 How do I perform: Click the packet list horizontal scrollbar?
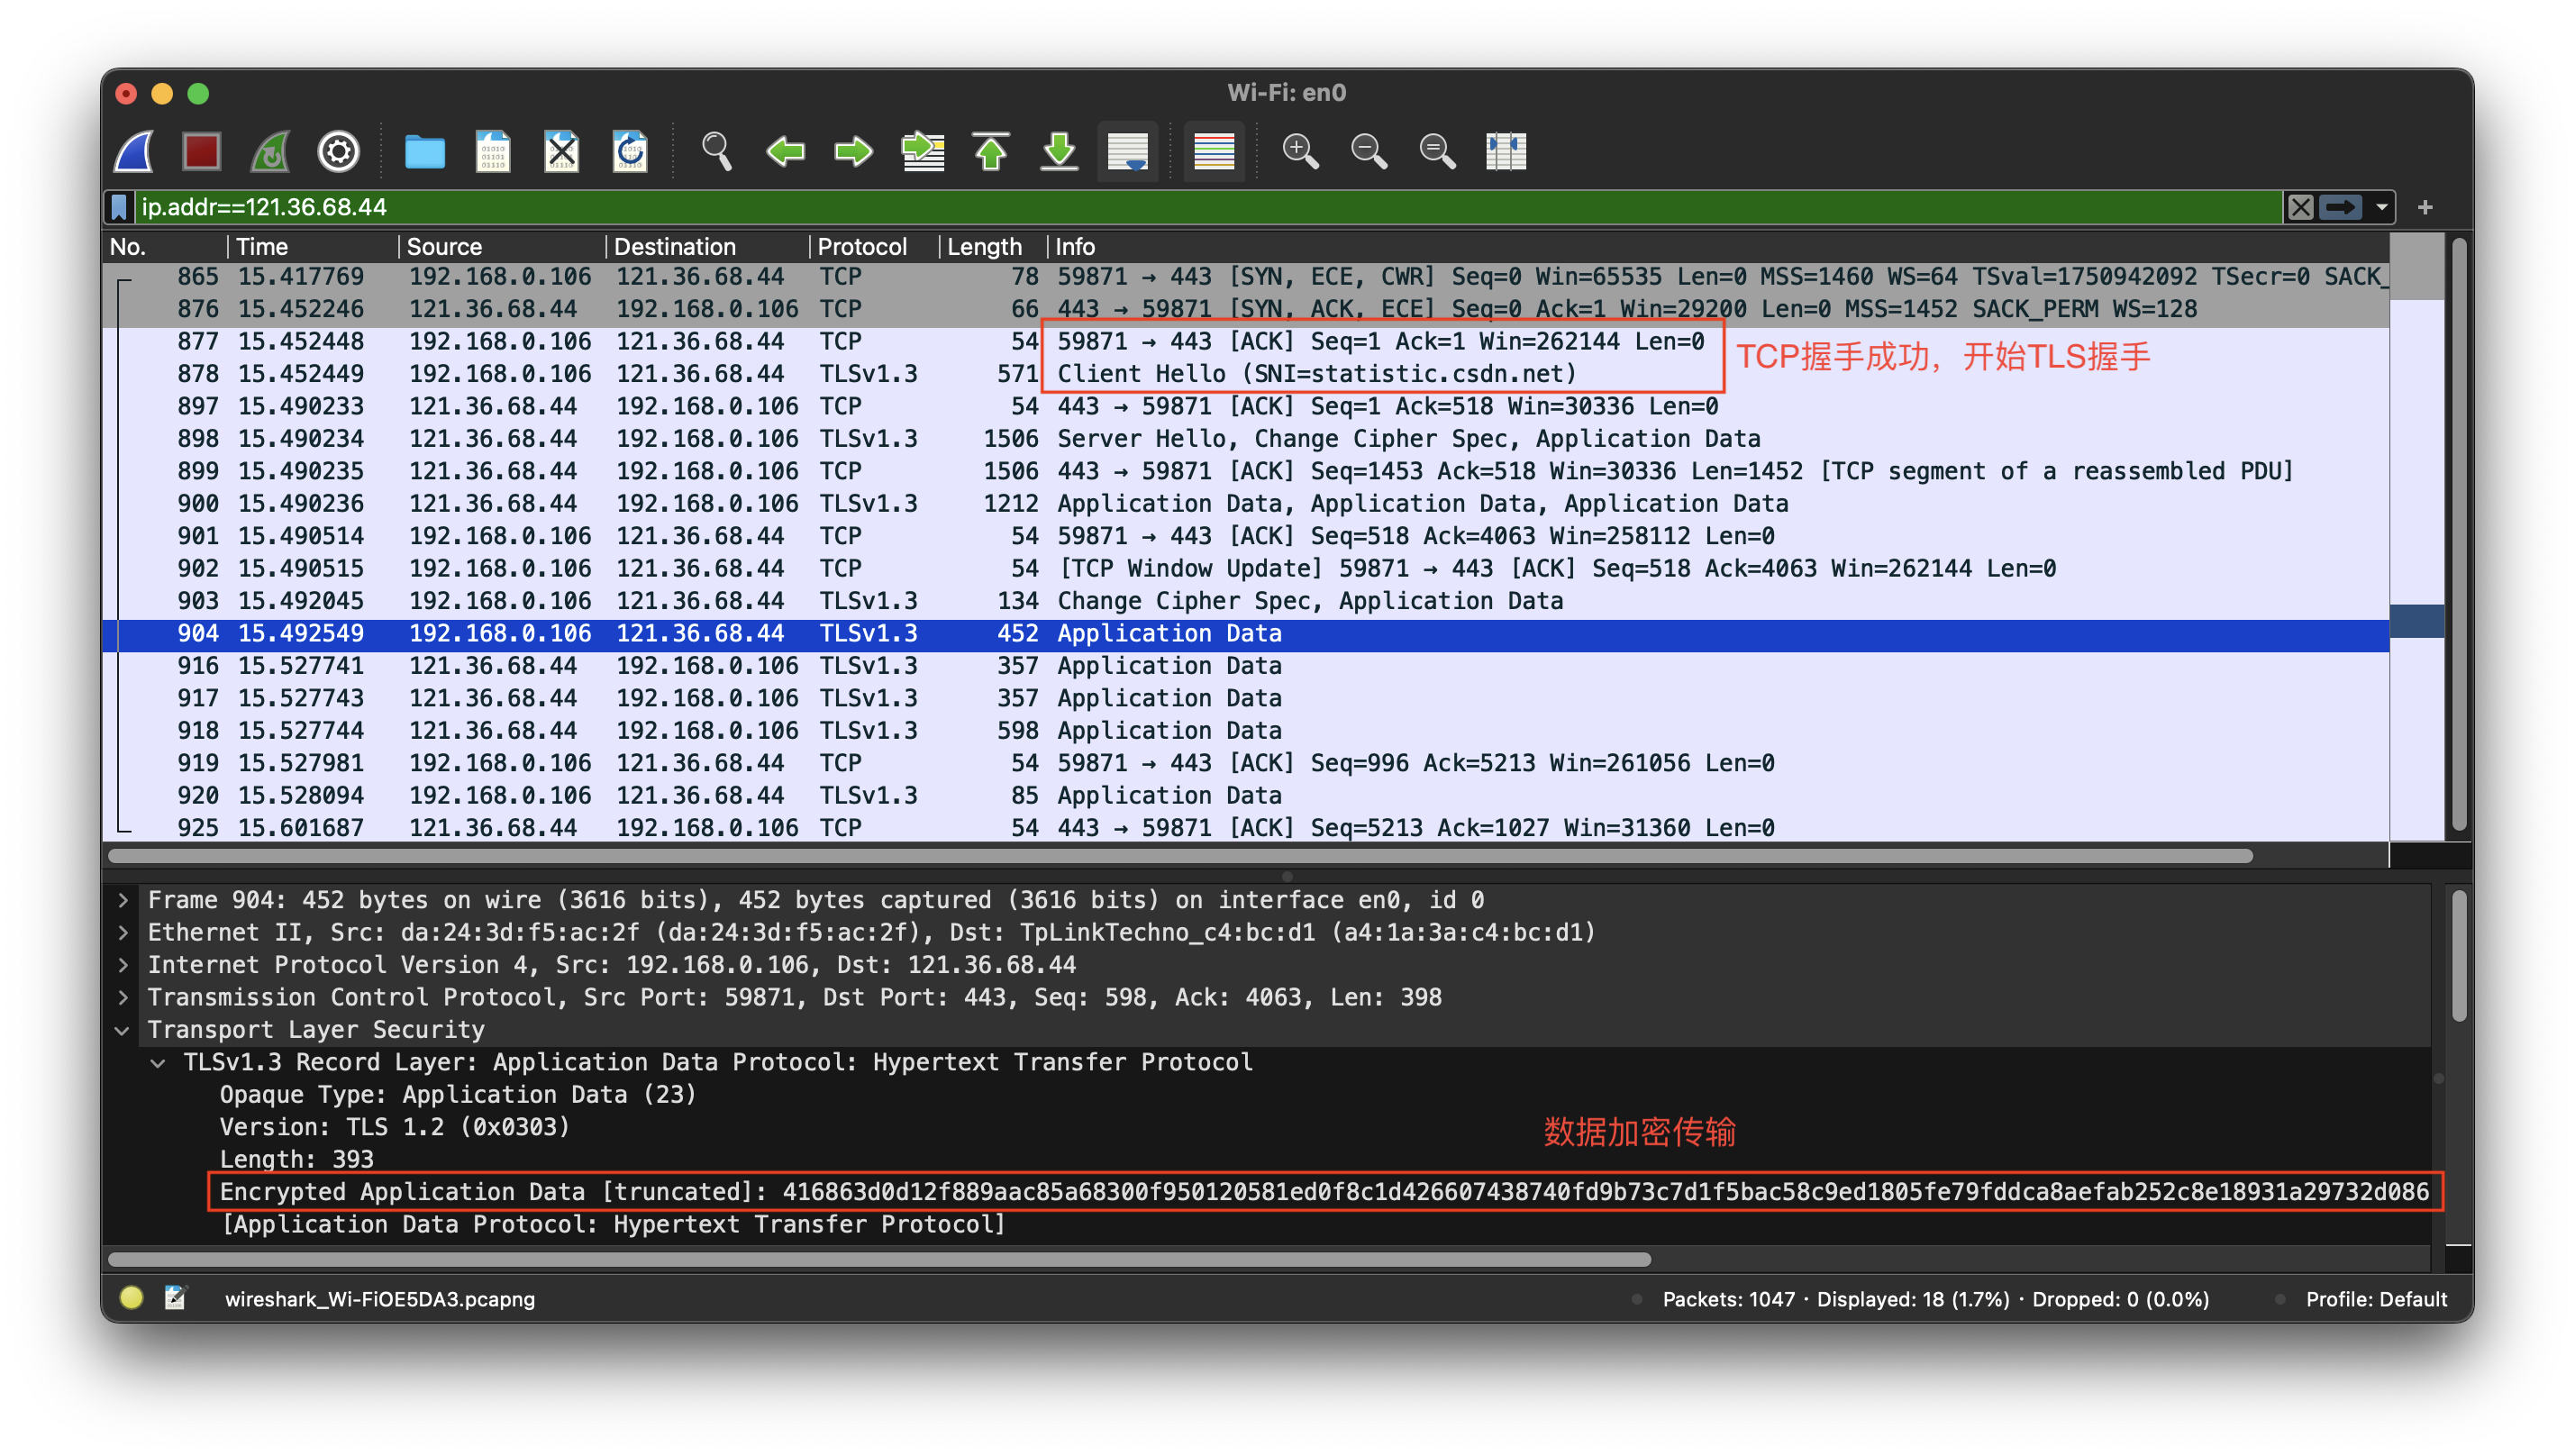pos(1180,856)
